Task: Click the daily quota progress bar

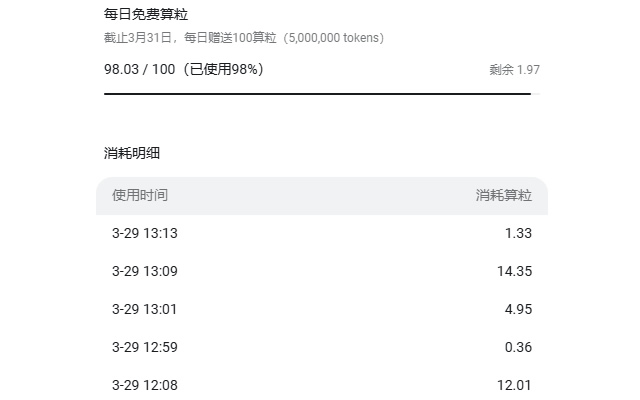Action: 317,93
